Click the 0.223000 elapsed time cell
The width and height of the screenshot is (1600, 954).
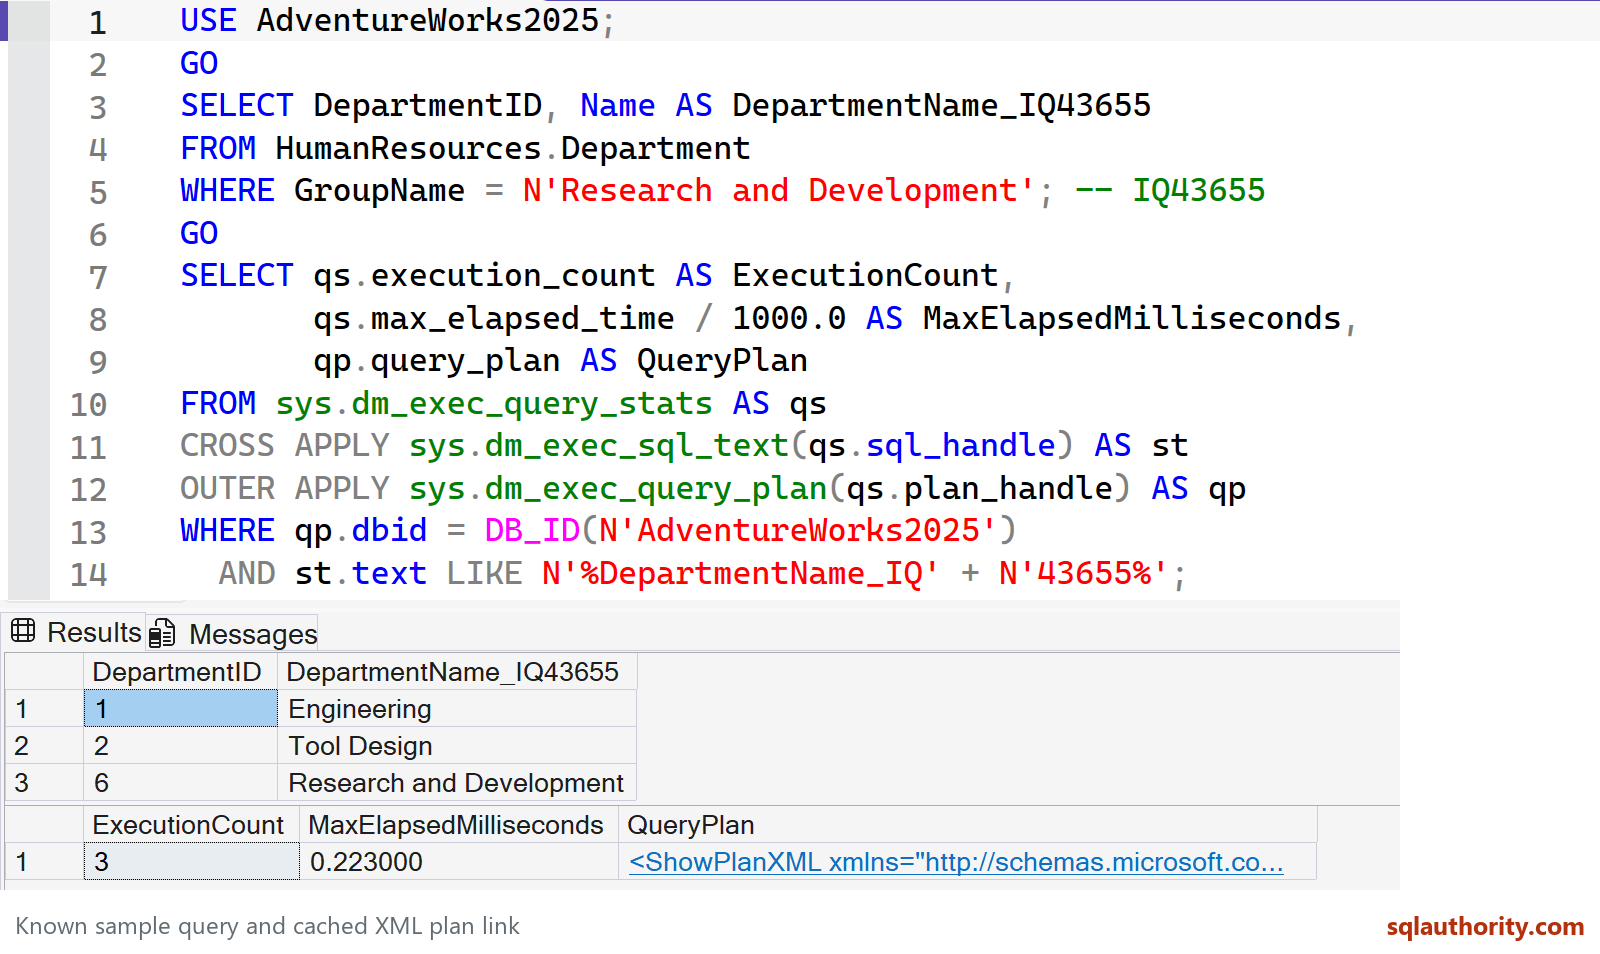459,861
